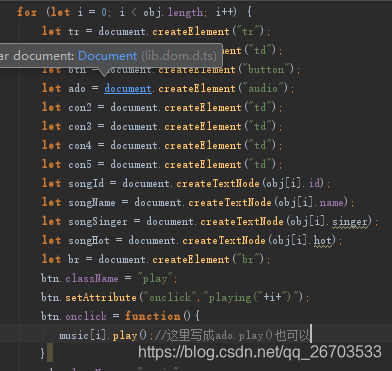Click 'br' variable in let br line
Screen dimensions: 392x371
point(74,259)
